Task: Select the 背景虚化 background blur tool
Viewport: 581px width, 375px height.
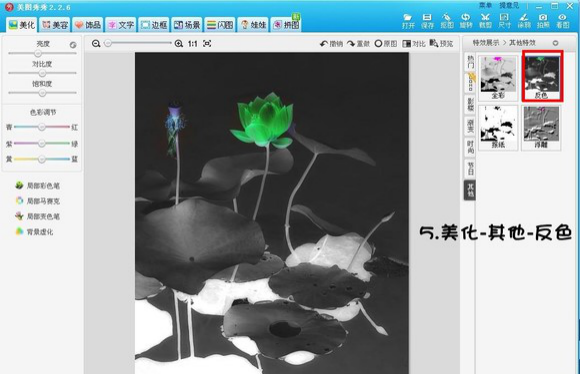Action: click(x=34, y=232)
